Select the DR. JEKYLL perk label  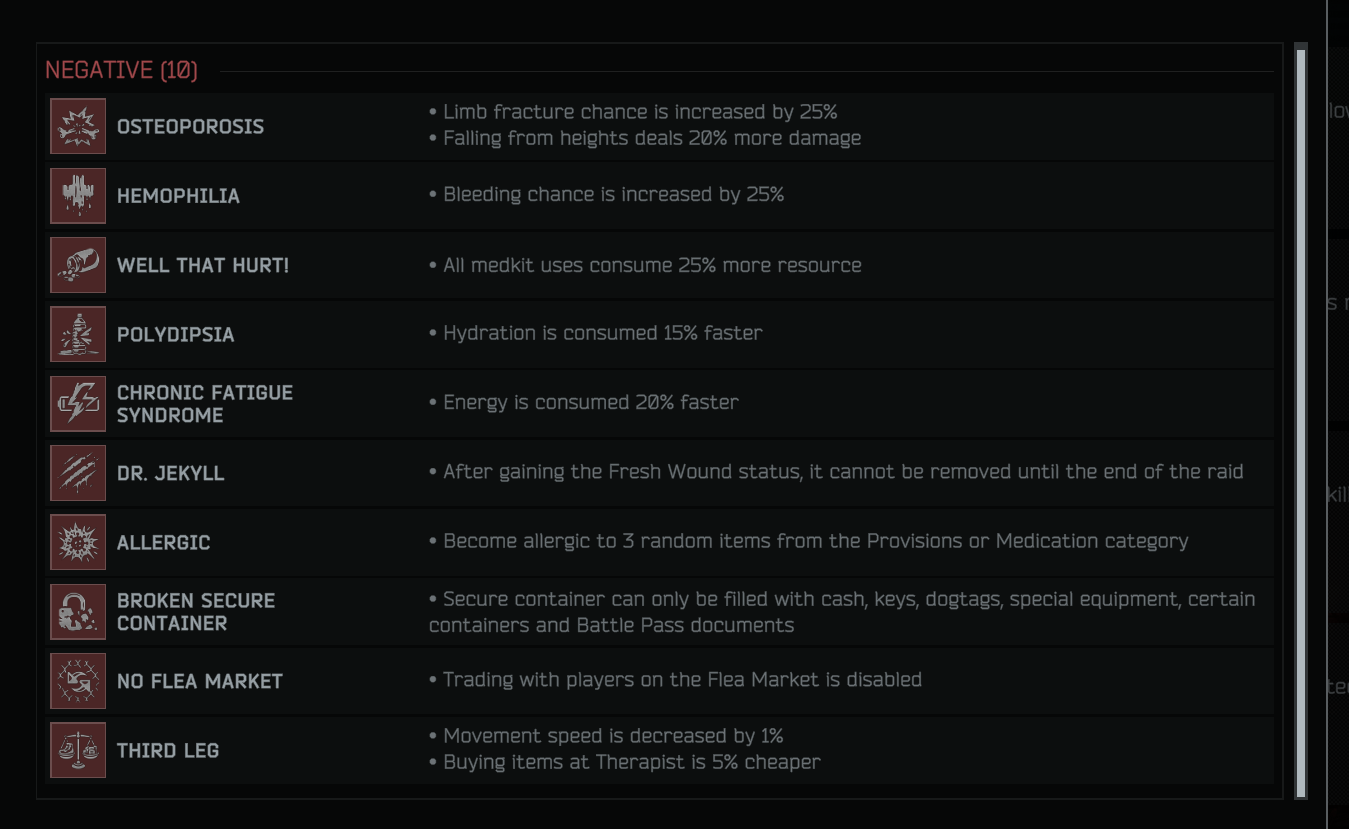click(x=171, y=474)
